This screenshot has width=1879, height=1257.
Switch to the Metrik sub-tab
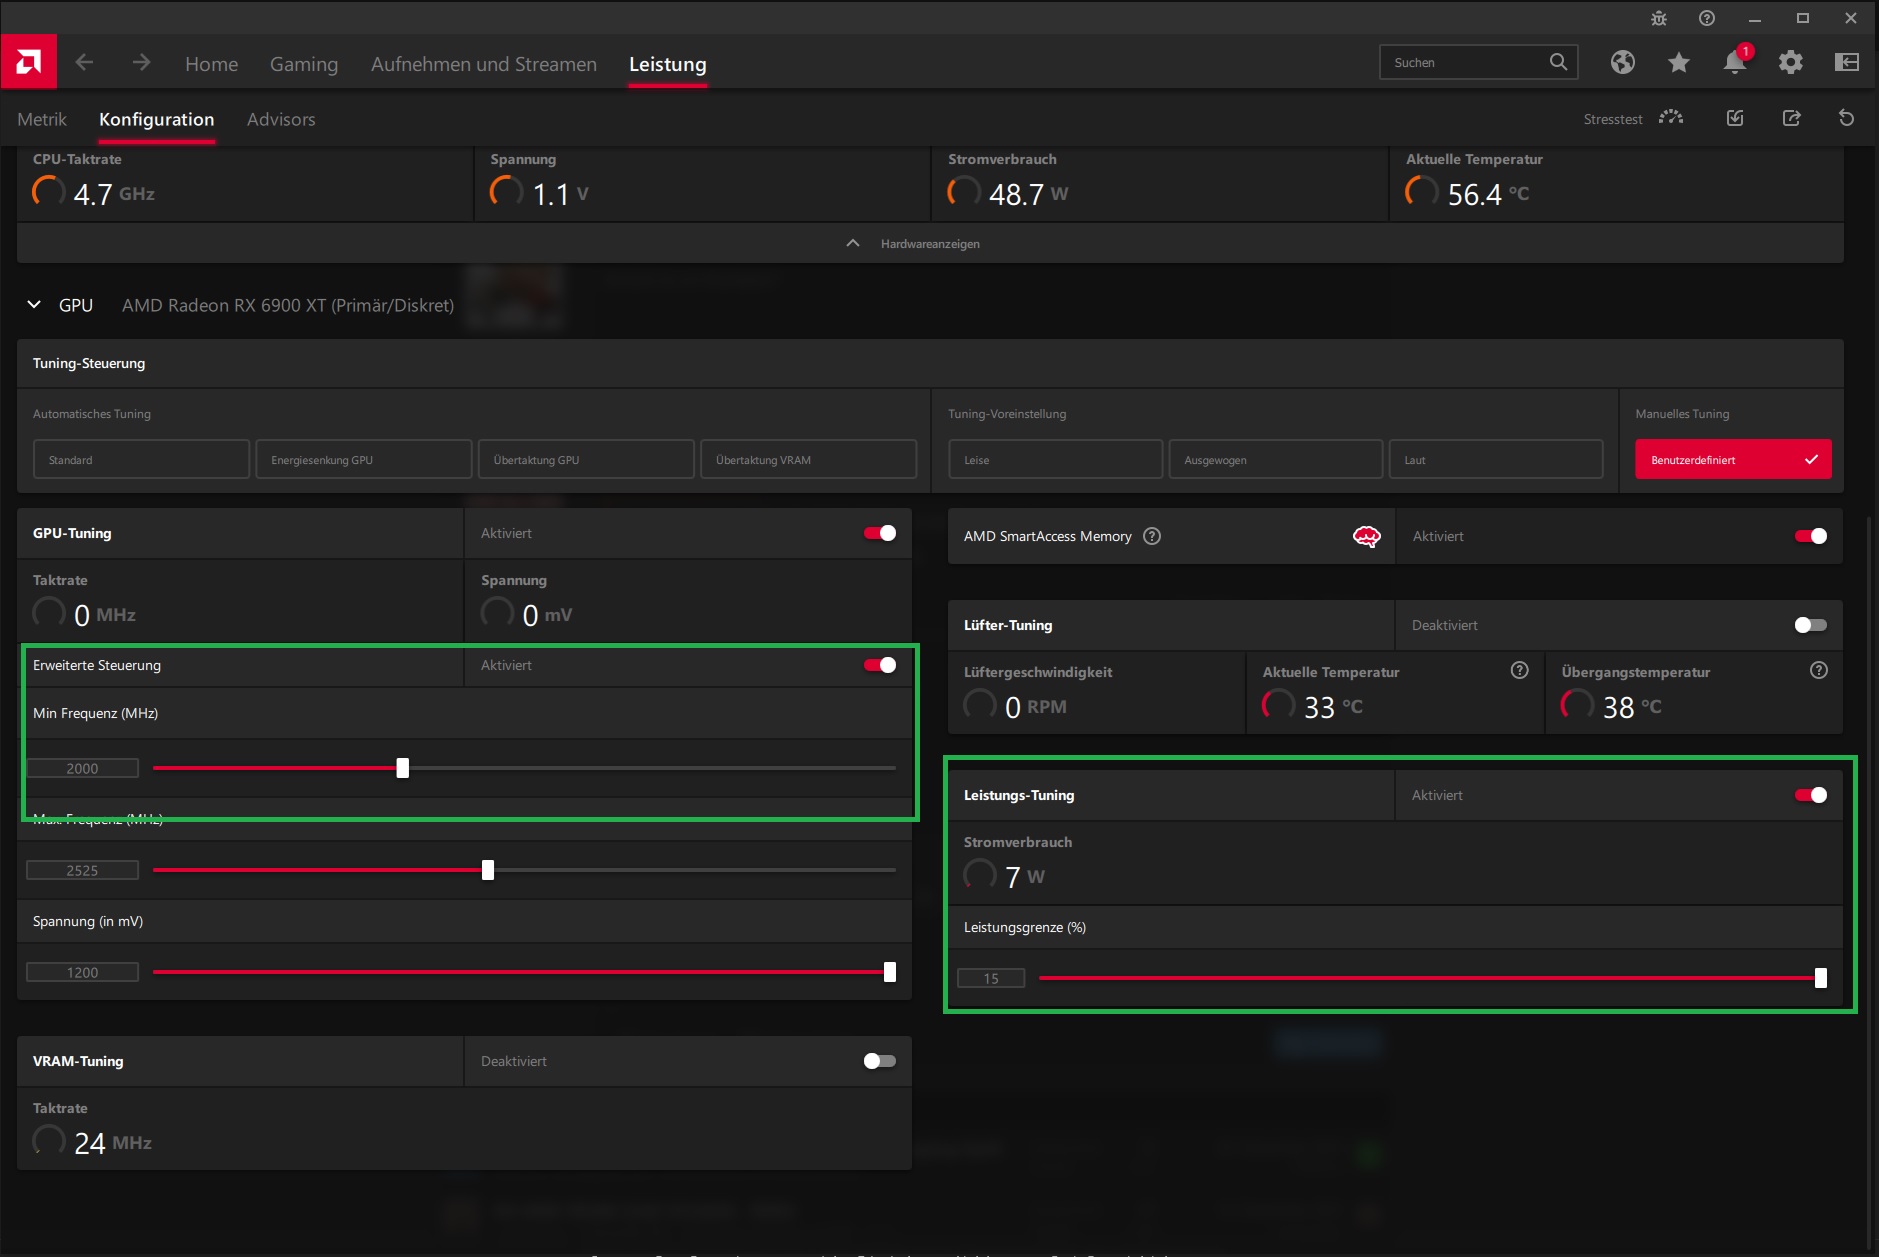(42, 119)
